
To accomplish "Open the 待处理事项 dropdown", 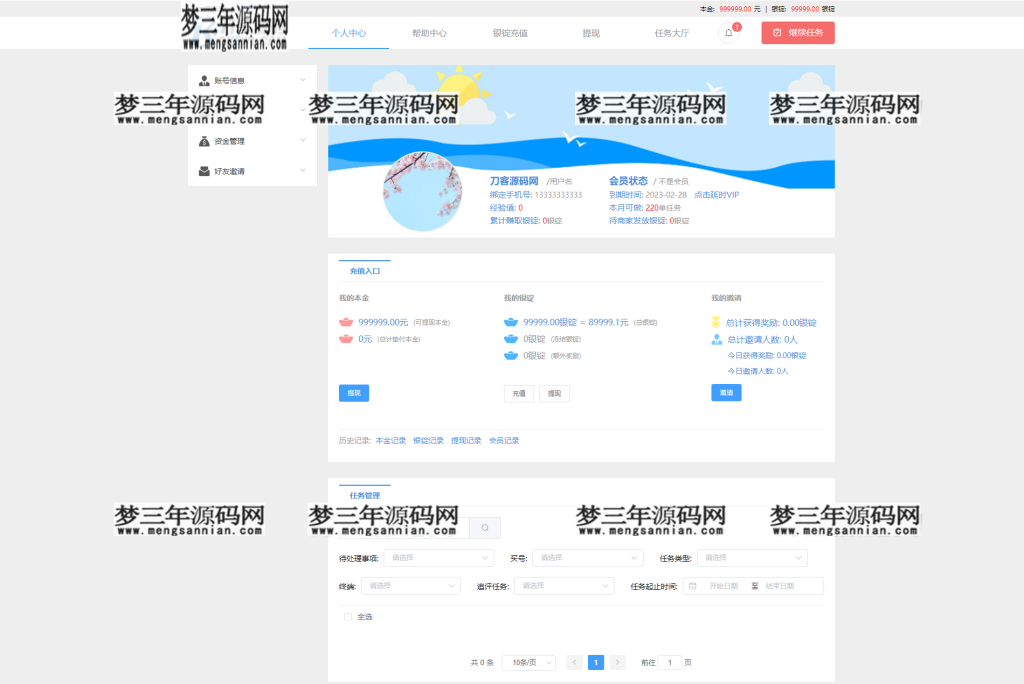I will point(438,557).
